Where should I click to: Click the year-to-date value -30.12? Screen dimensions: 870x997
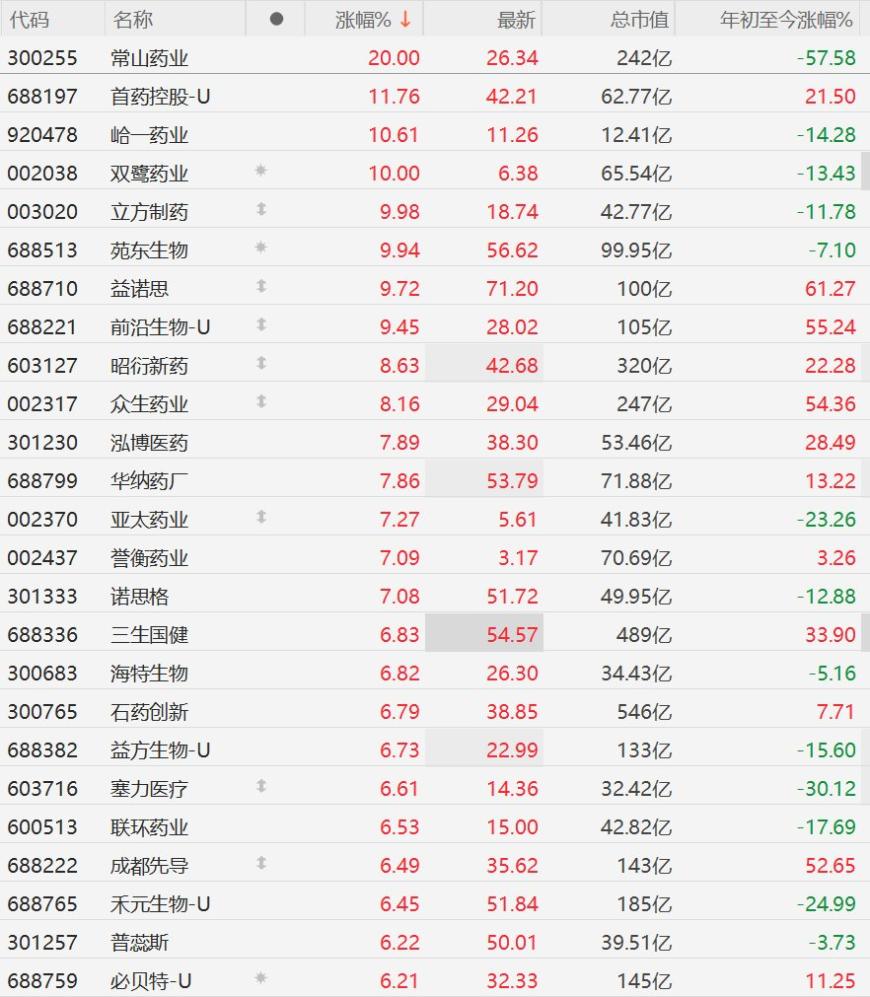[x=827, y=788]
